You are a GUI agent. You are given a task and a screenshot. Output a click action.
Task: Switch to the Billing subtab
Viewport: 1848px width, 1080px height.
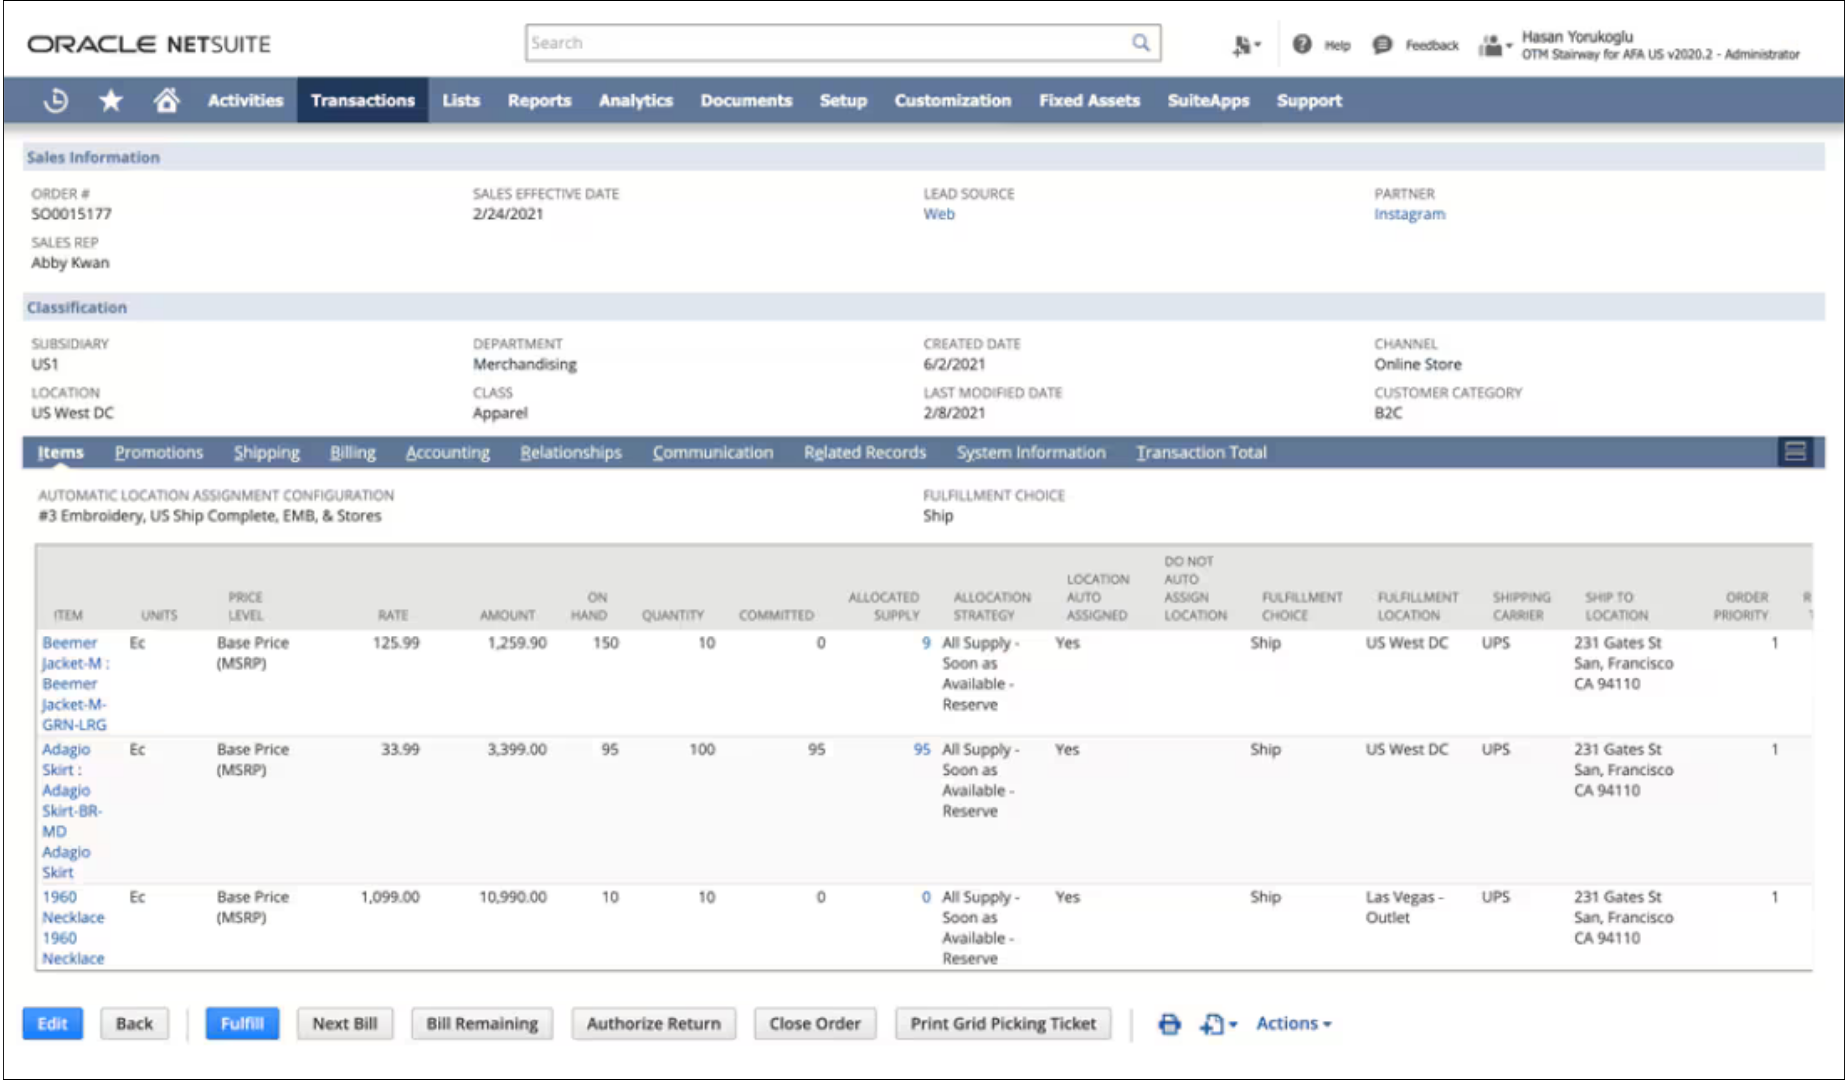pos(353,452)
